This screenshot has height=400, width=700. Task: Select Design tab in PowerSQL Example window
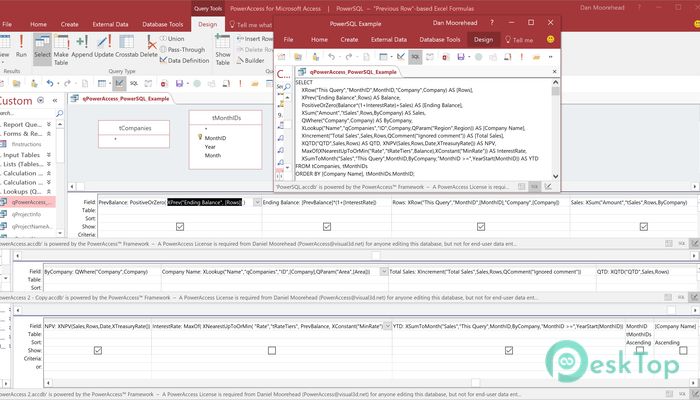[x=483, y=39]
